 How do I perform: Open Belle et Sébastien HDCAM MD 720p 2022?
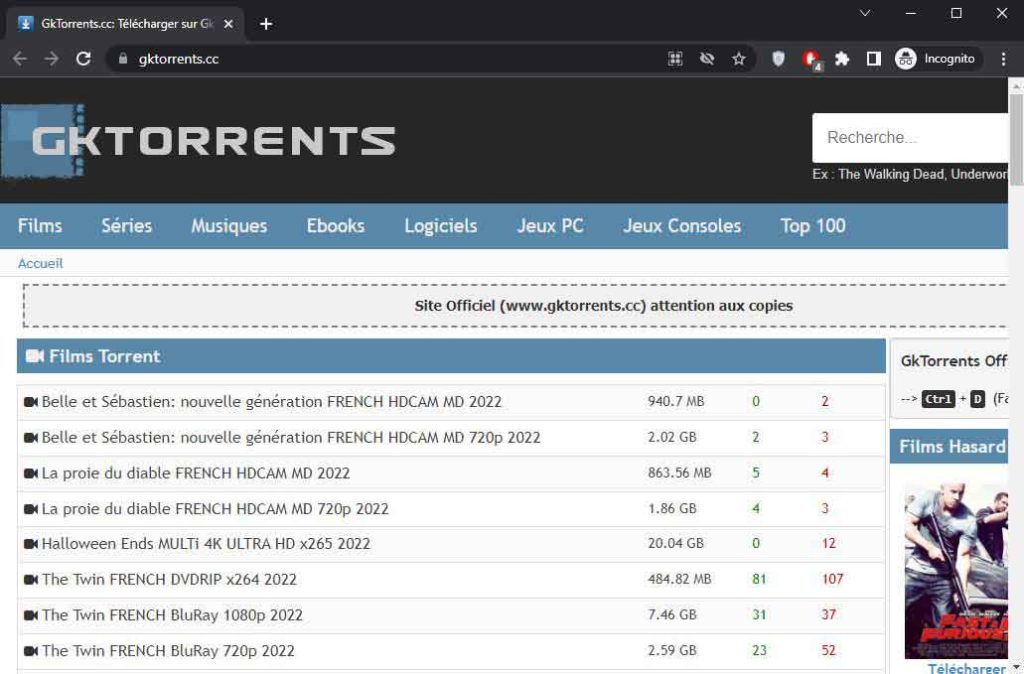point(291,438)
